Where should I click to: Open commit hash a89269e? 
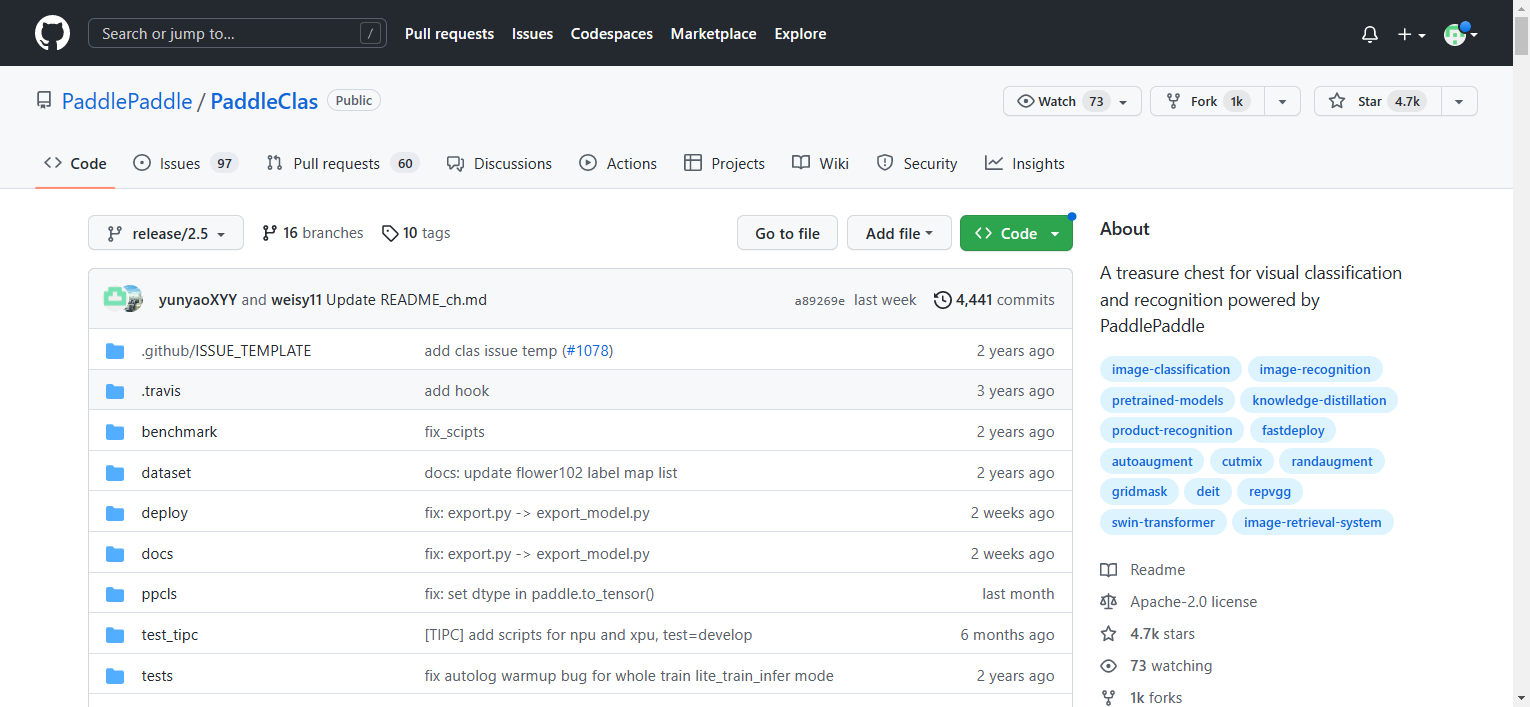pos(820,300)
